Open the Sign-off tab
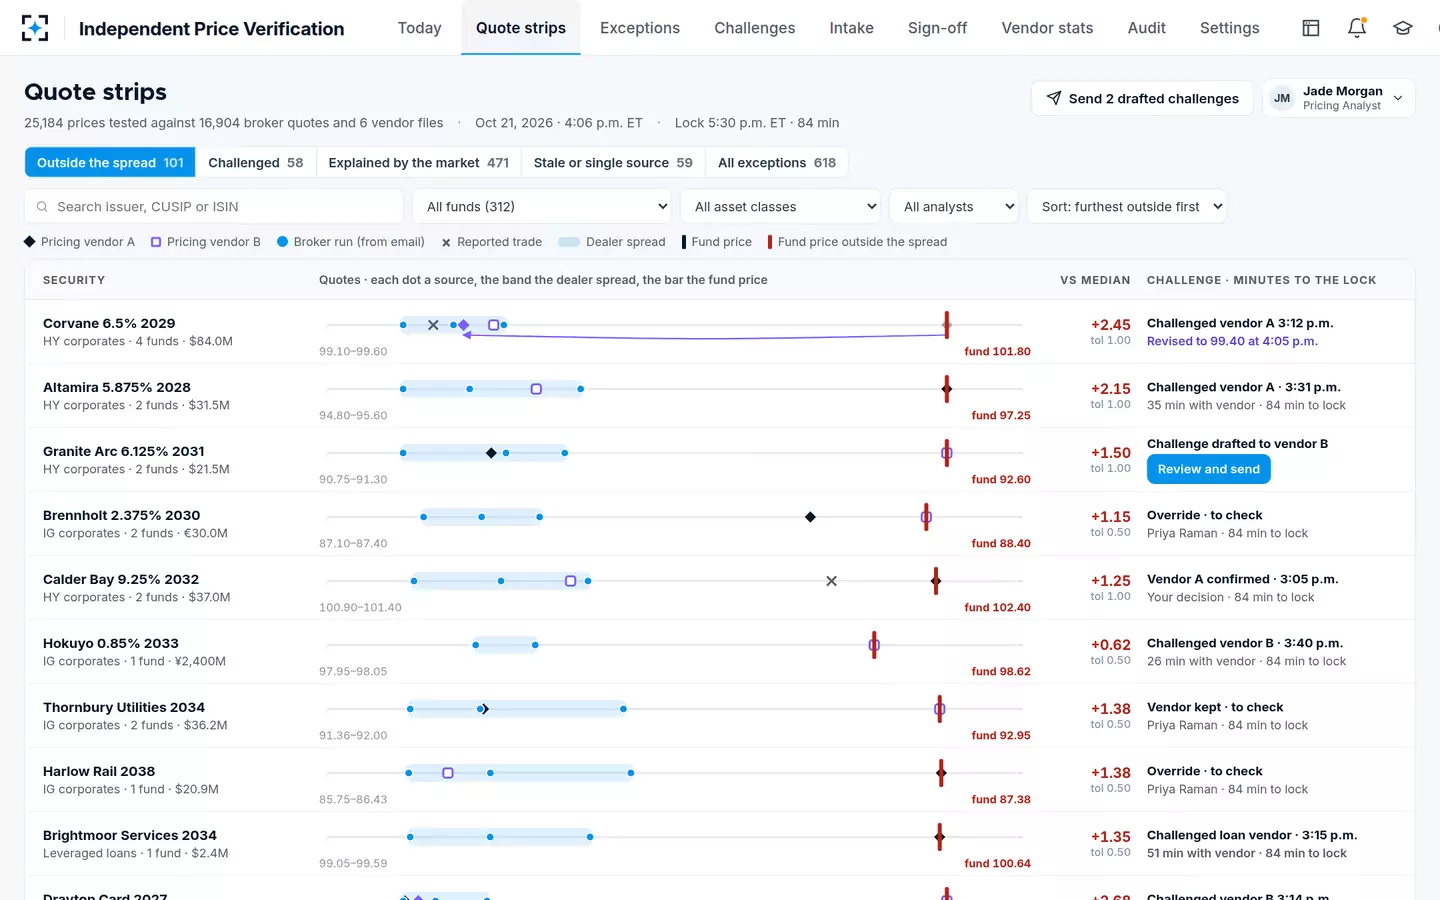 937,28
